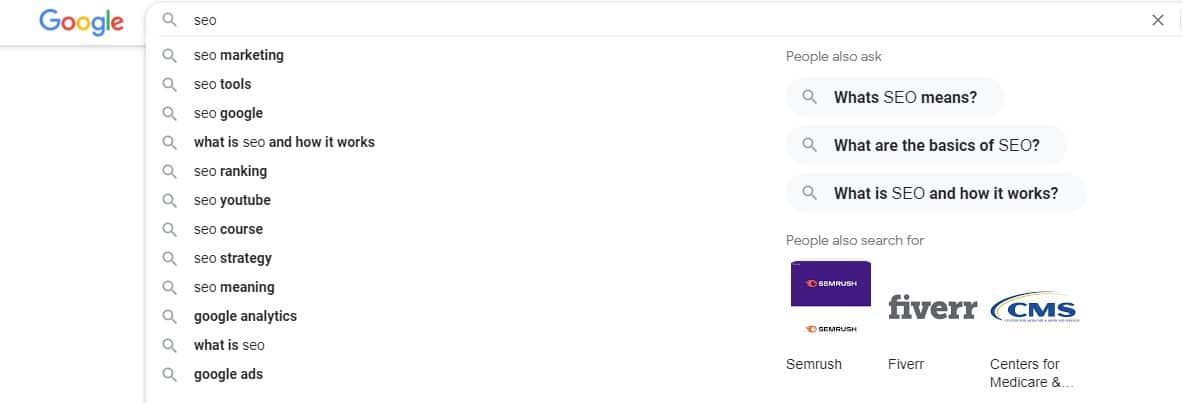Open the Fiverr logo thumbnail
1183x403 pixels.
933,307
